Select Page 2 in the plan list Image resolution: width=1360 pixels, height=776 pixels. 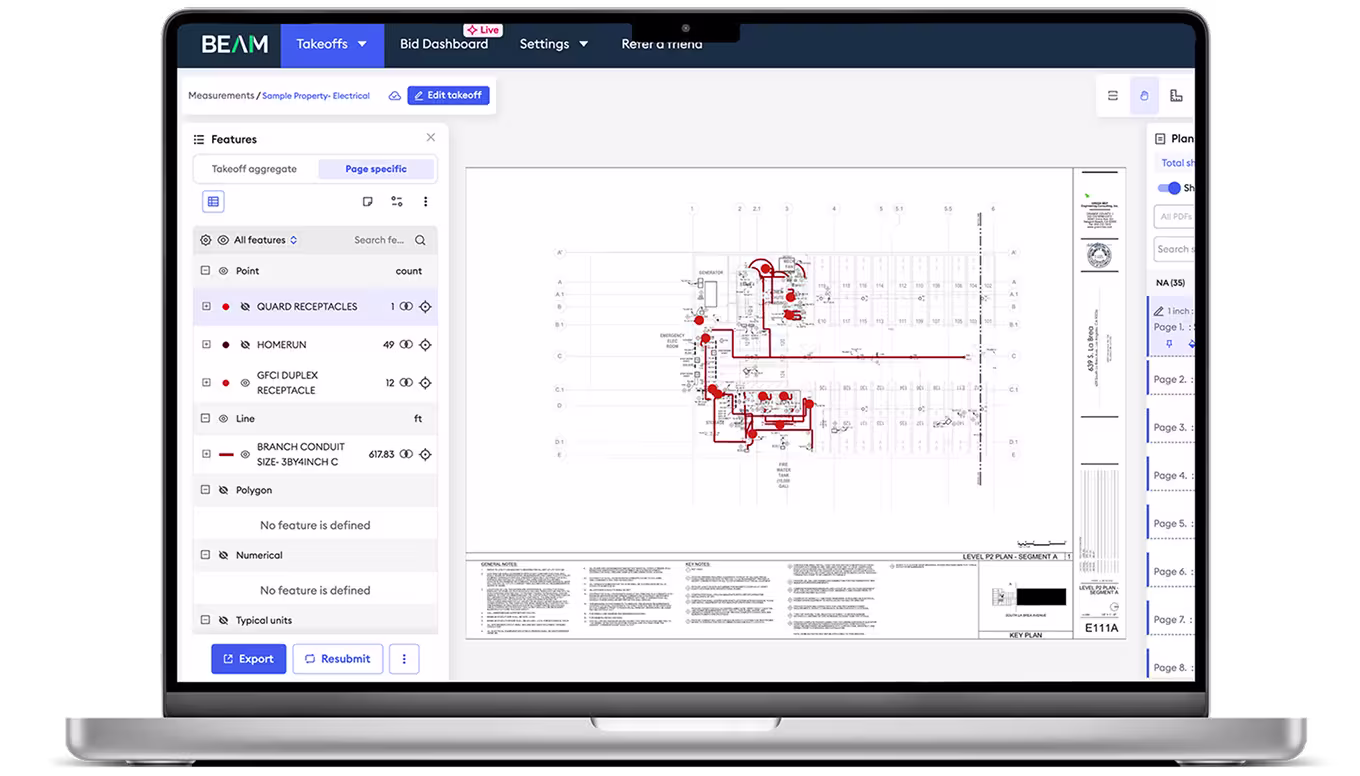tap(1170, 380)
